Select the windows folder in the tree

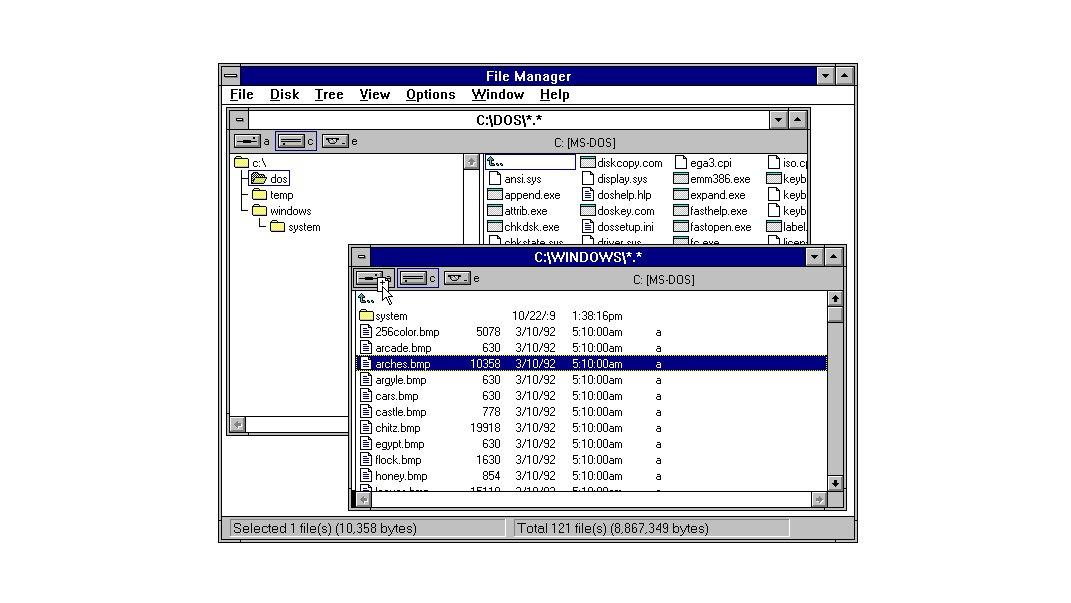[281, 211]
